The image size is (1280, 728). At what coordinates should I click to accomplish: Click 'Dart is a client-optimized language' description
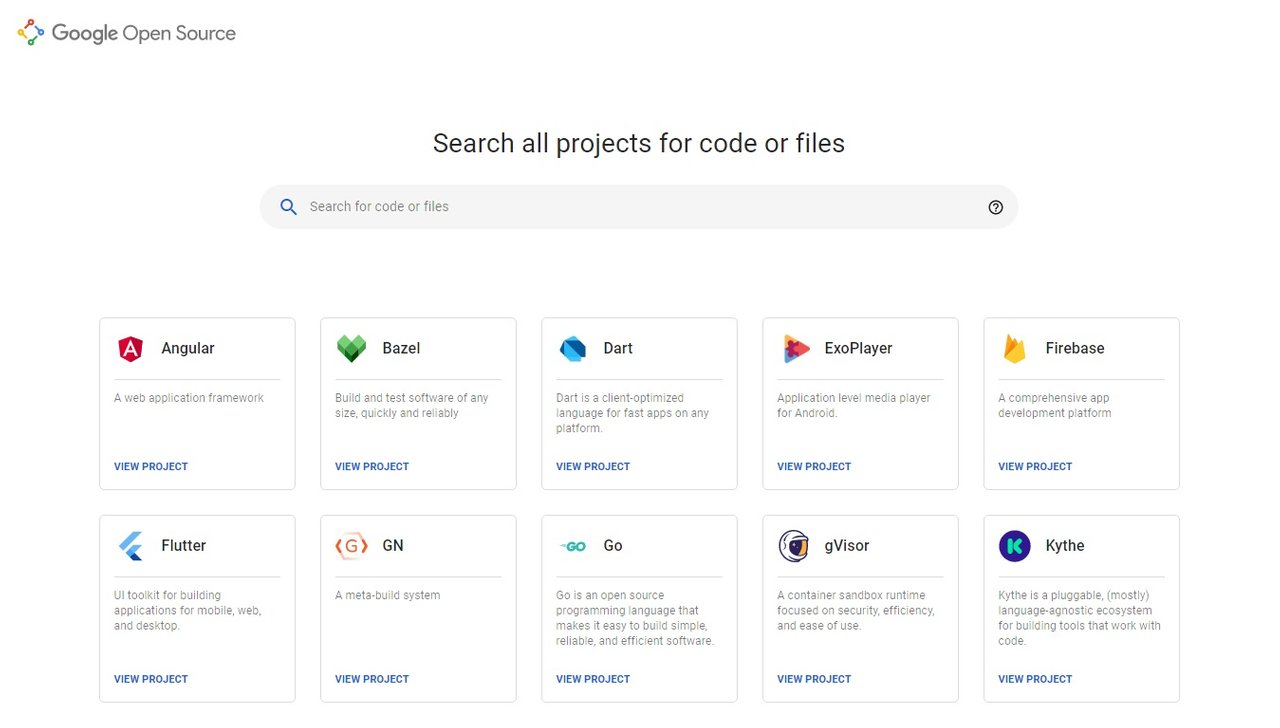click(632, 413)
